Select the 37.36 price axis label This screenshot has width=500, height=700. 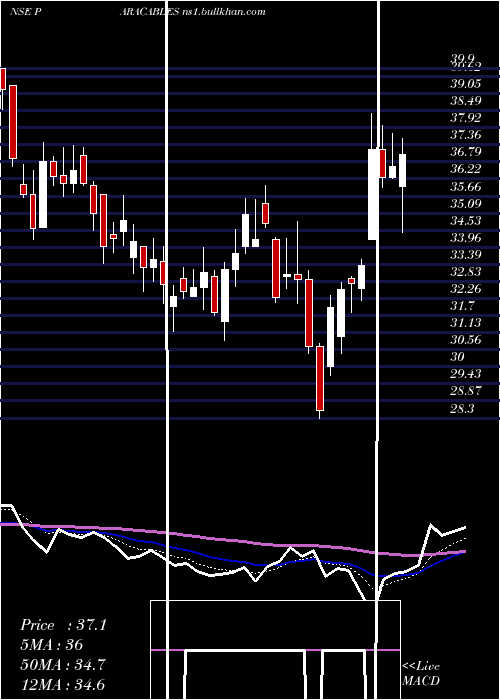click(x=466, y=134)
